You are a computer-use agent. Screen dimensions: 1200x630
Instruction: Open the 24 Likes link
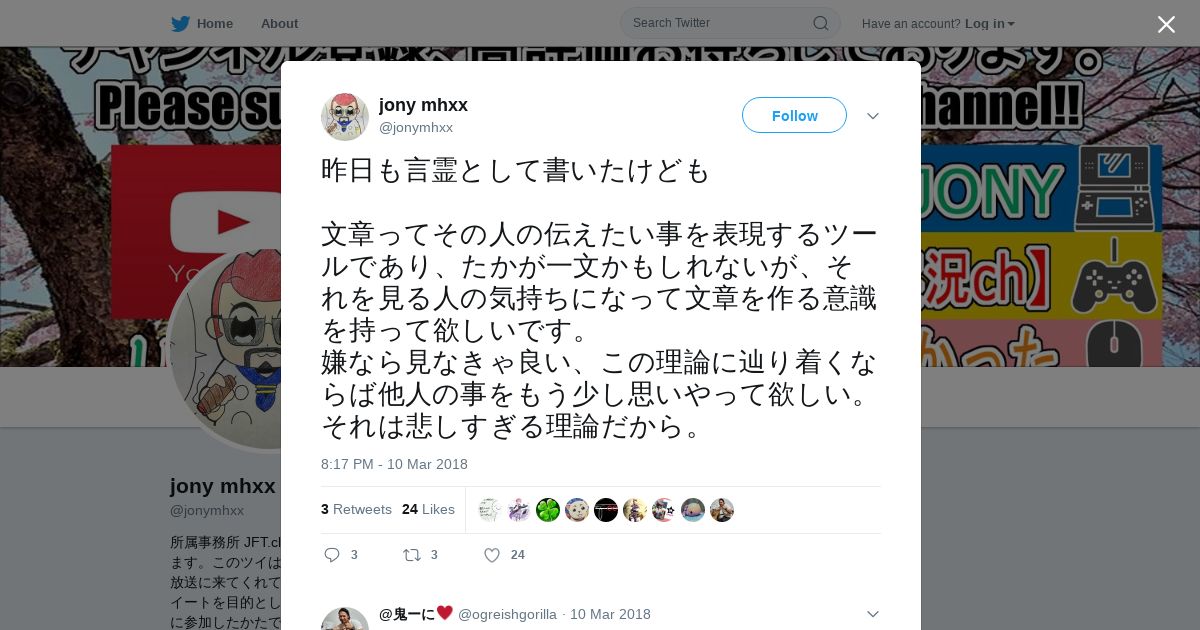point(428,509)
